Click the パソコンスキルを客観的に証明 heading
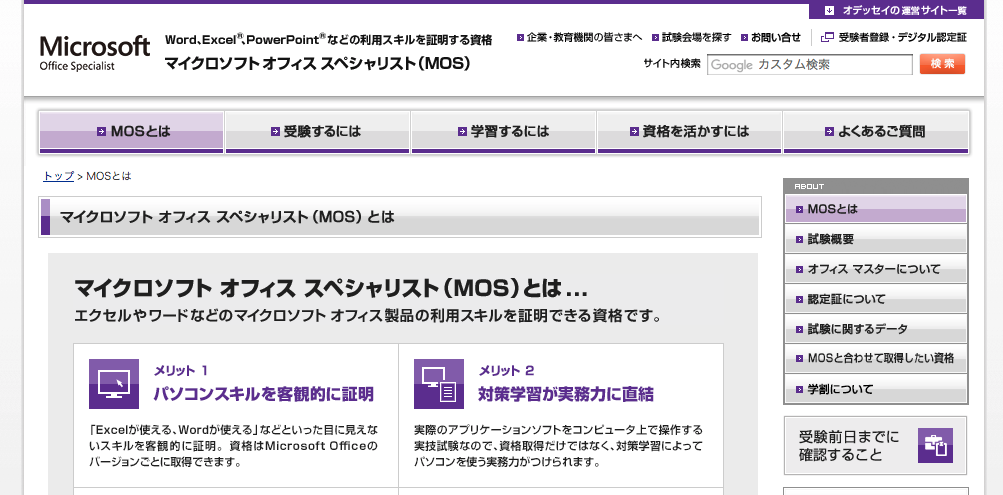 coord(264,394)
